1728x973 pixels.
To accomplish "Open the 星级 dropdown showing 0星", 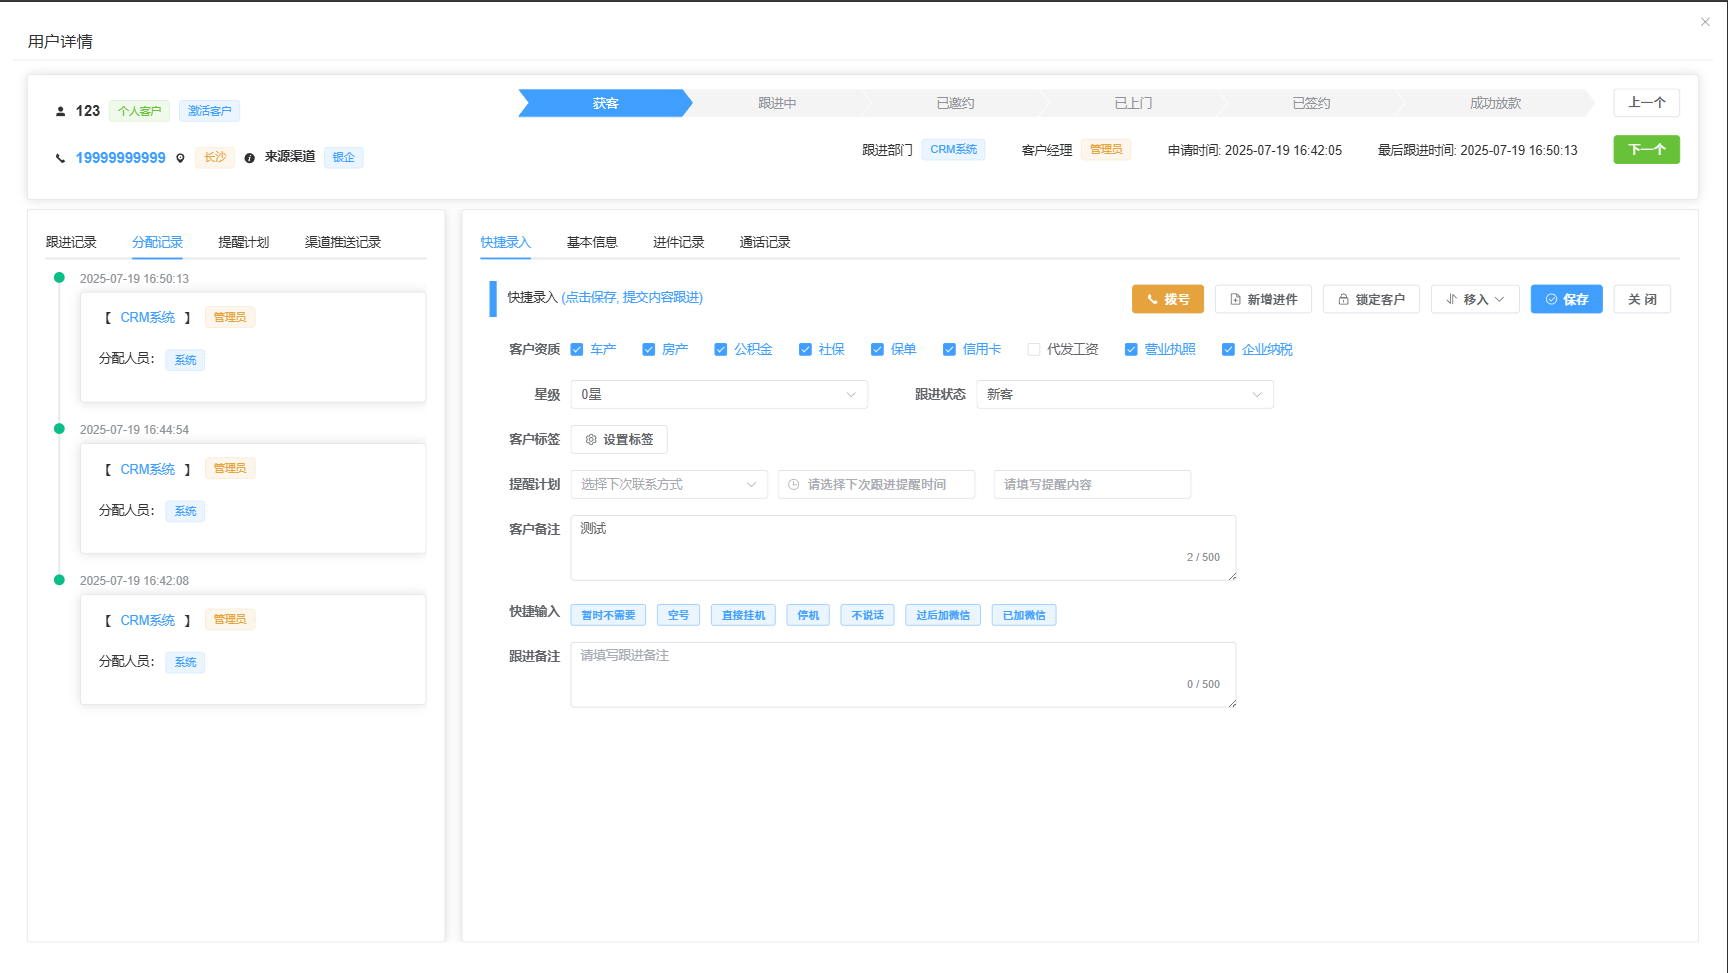I will pyautogui.click(x=718, y=394).
